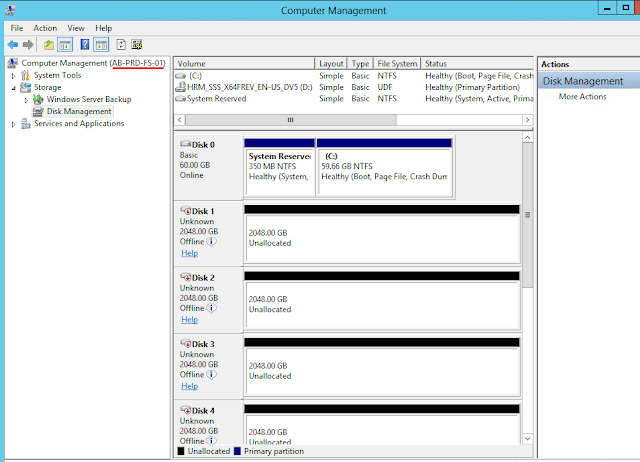Collapse the Storage tree node
Image resolution: width=640 pixels, height=462 pixels.
pos(13,88)
